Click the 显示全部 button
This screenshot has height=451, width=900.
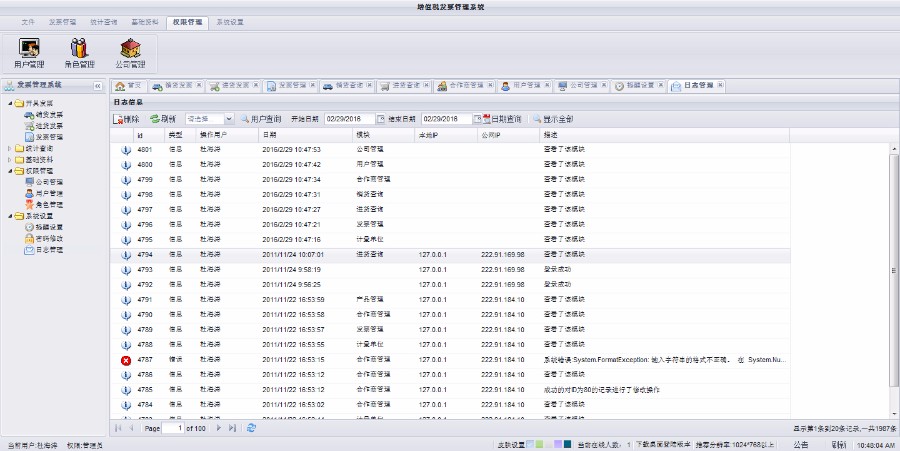pos(553,118)
